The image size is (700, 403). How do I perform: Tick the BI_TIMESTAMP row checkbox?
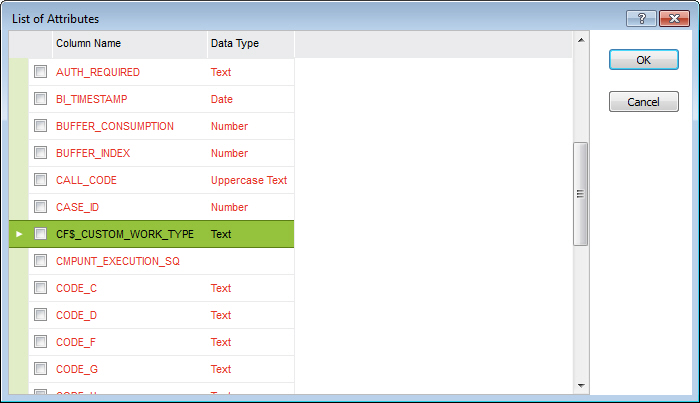pyautogui.click(x=40, y=99)
